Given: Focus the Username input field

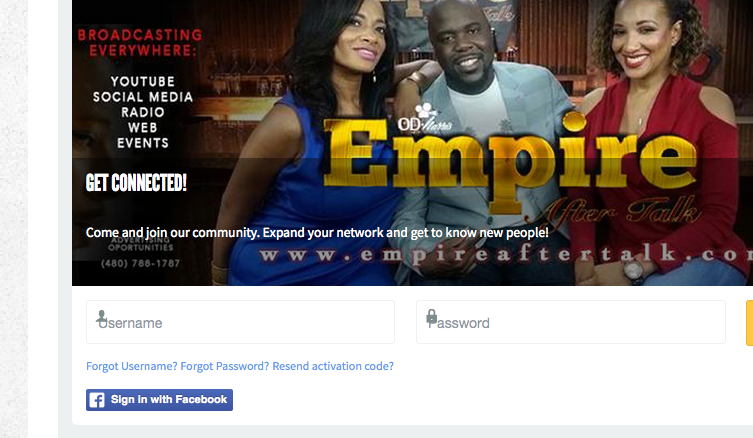Looking at the screenshot, I should pos(240,322).
